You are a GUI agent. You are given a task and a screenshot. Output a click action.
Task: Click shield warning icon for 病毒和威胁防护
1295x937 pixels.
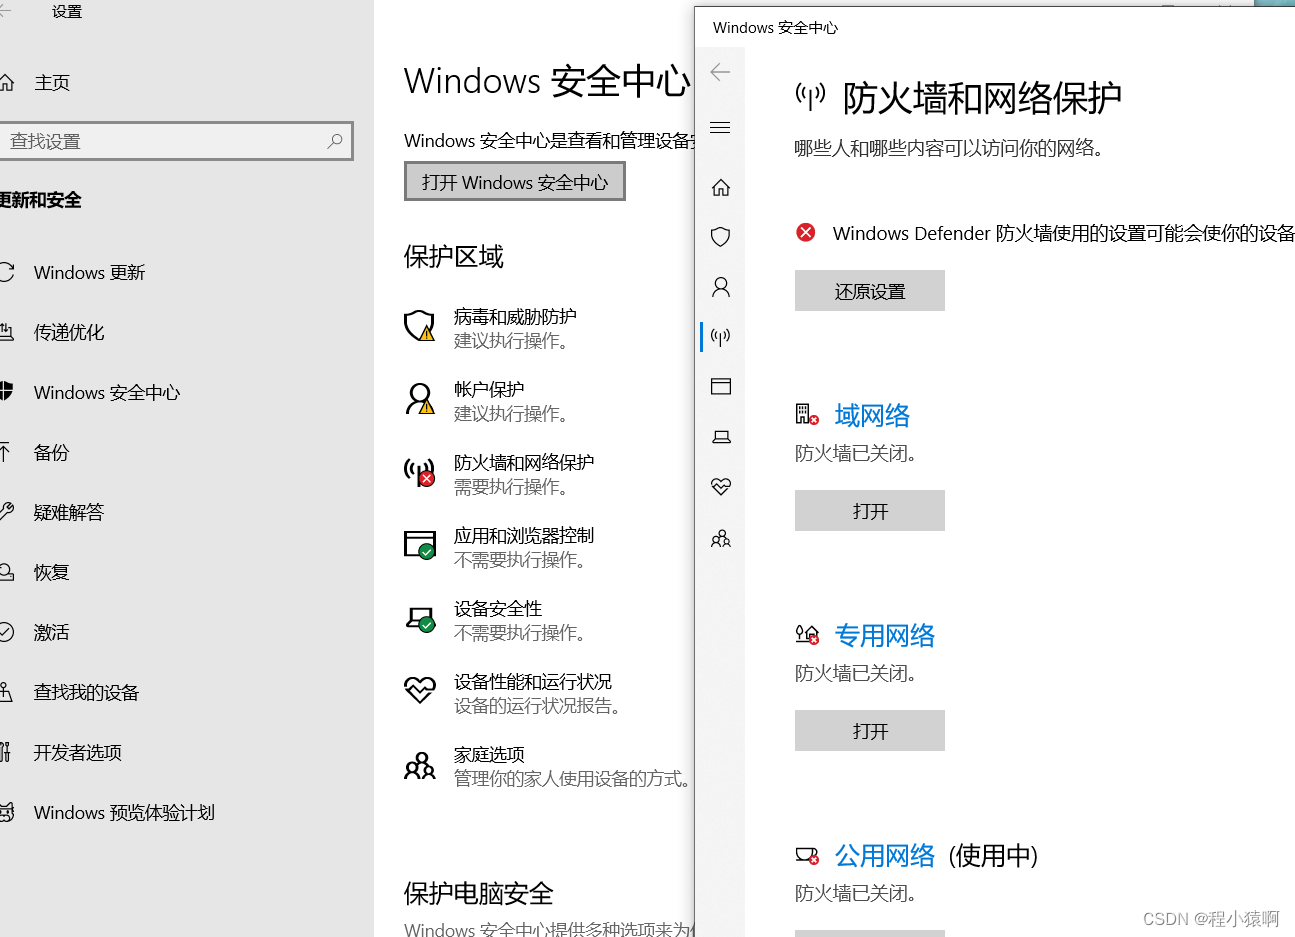420,326
